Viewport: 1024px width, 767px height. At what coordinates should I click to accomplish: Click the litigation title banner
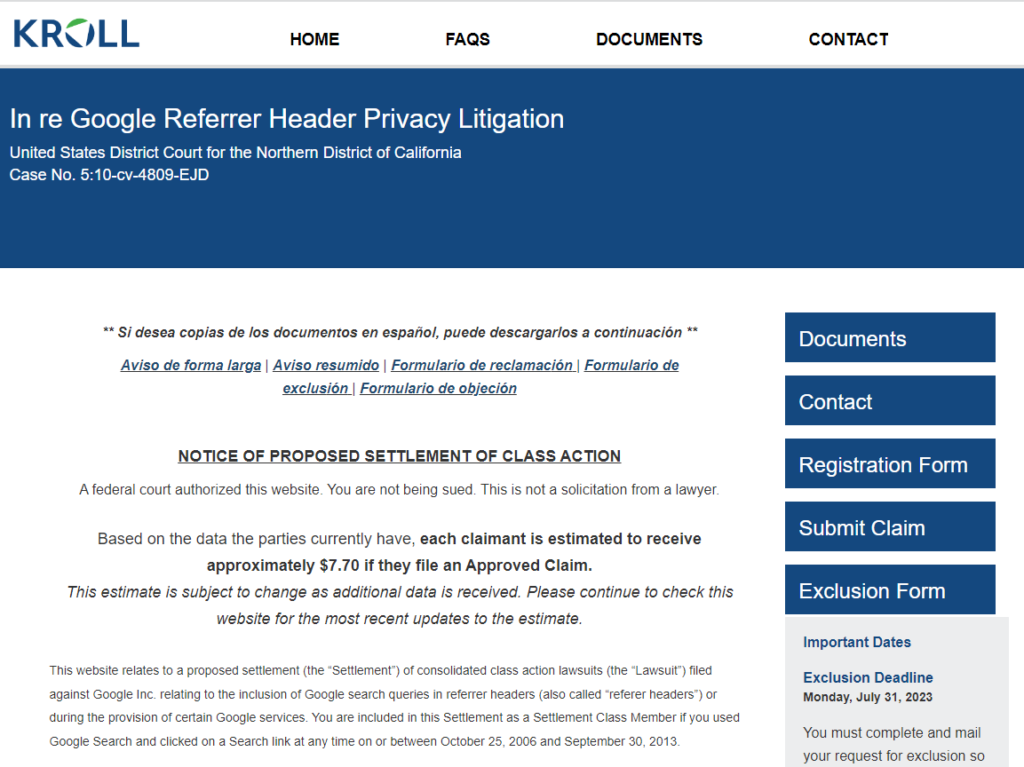pyautogui.click(x=286, y=118)
